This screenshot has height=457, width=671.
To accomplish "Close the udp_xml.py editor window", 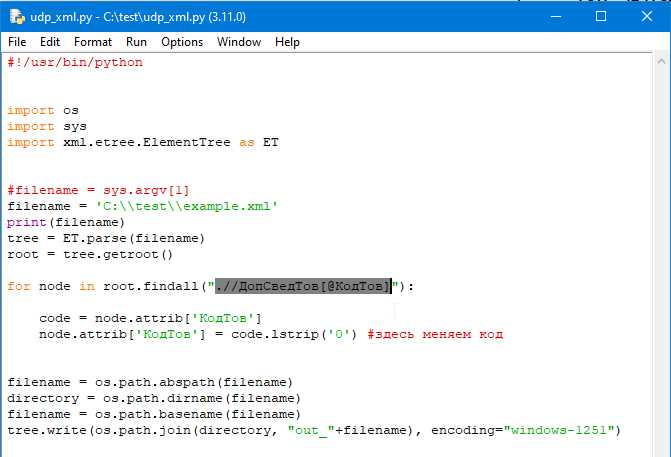I will (x=646, y=16).
